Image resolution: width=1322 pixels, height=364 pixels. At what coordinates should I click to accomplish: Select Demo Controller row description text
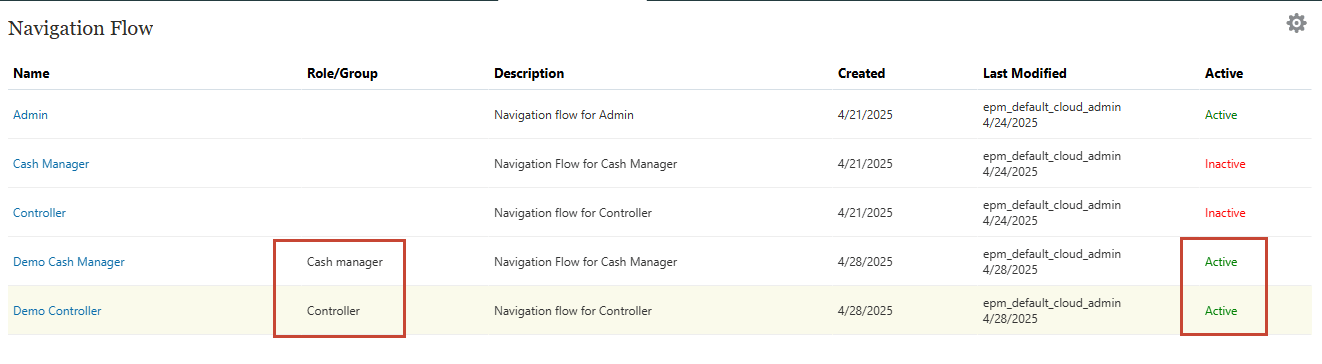pyautogui.click(x=573, y=311)
